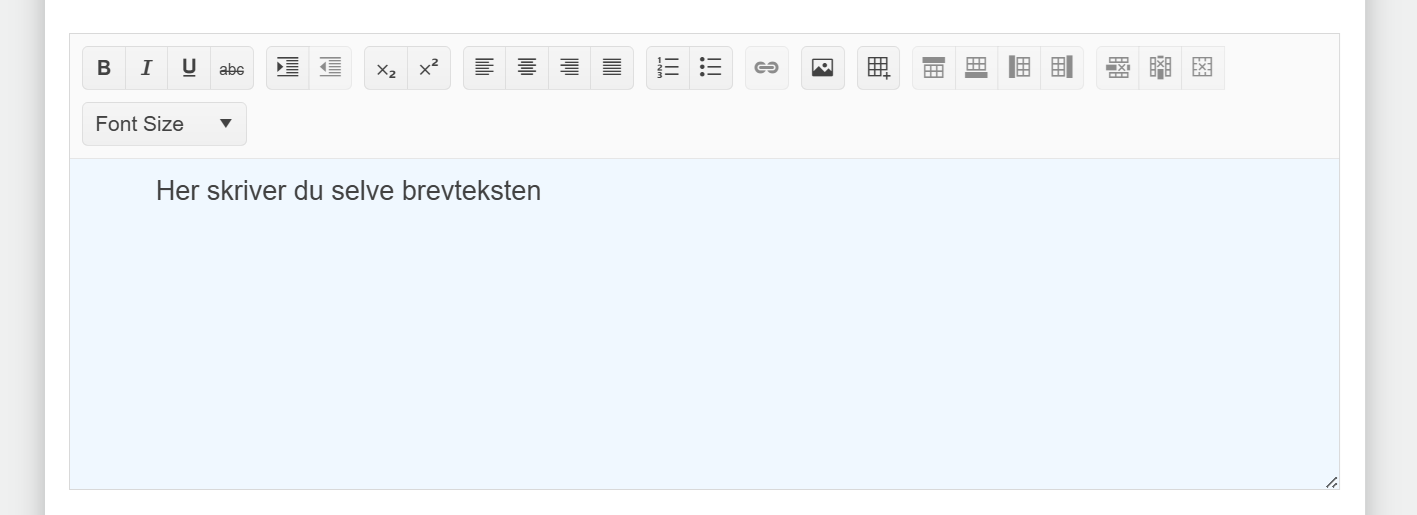The height and width of the screenshot is (515, 1417).
Task: Click into the letter text editor area
Action: pyautogui.click(x=704, y=324)
